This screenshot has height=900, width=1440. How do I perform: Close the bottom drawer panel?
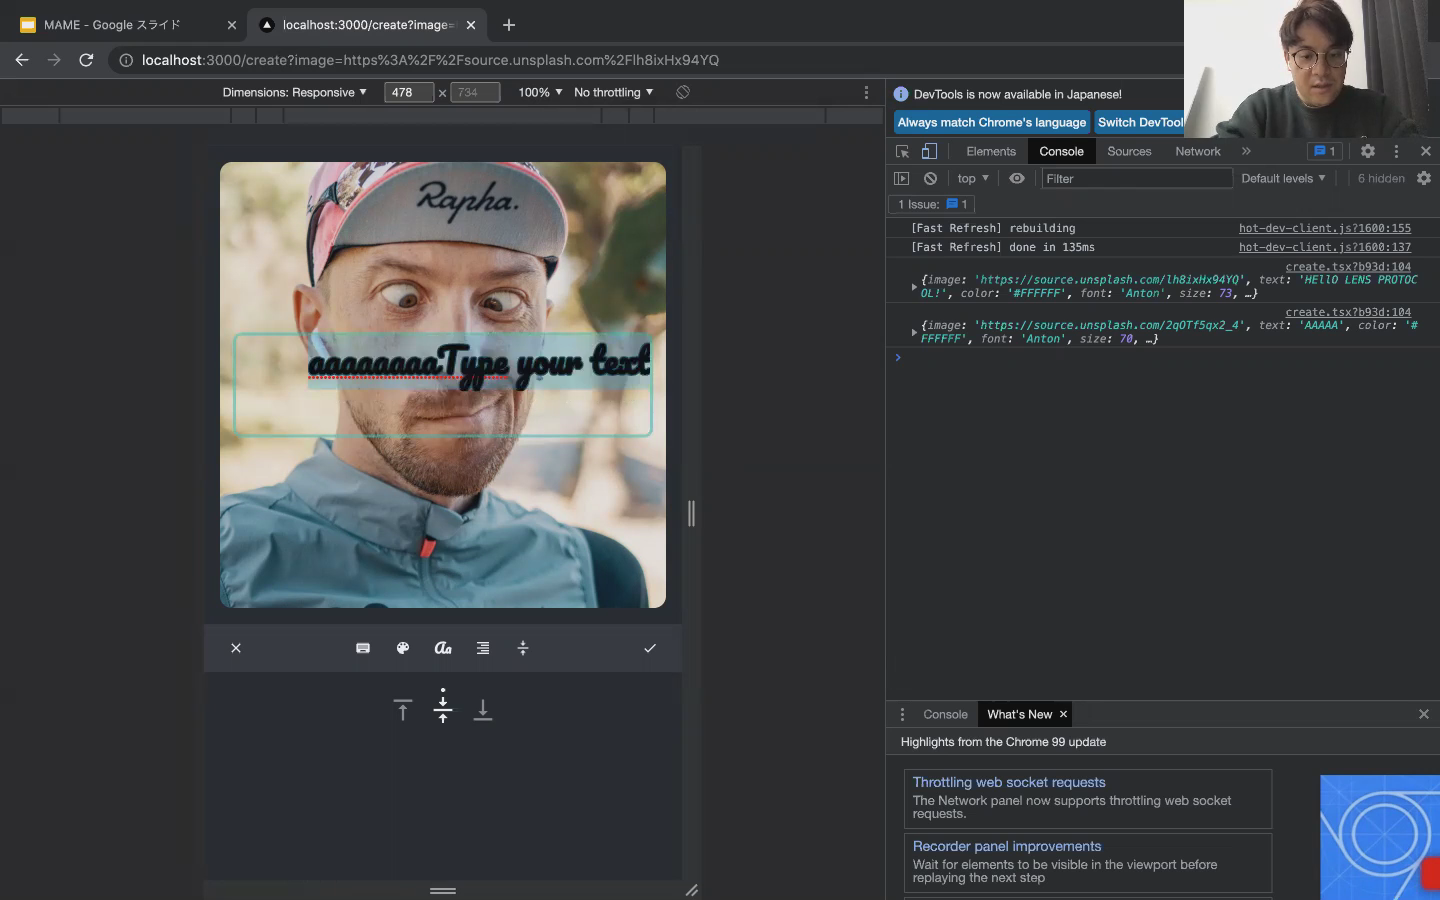click(x=1424, y=714)
